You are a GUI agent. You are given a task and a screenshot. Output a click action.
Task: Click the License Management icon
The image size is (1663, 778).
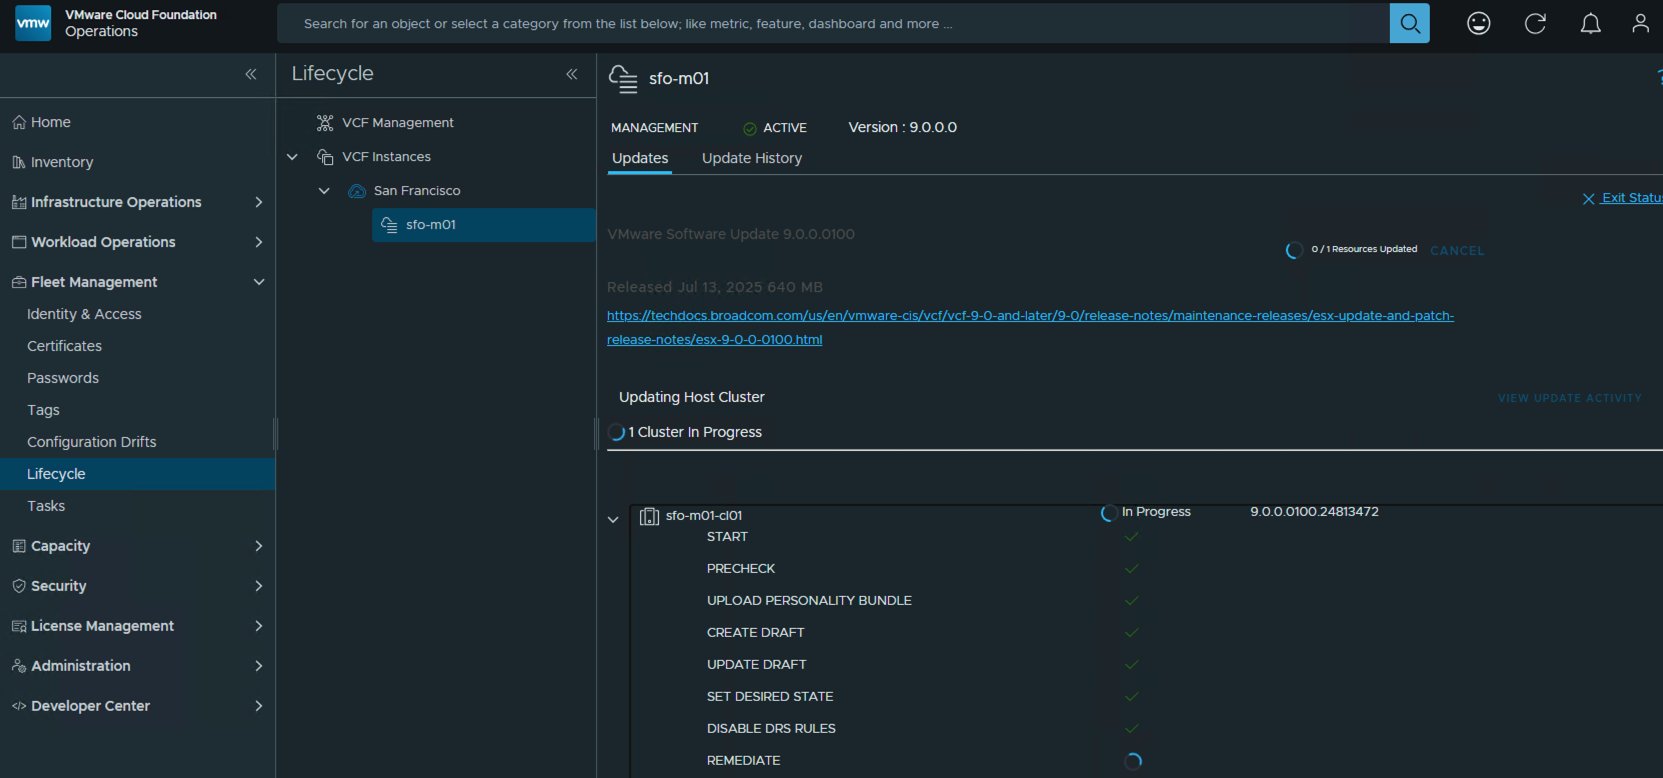click(19, 626)
